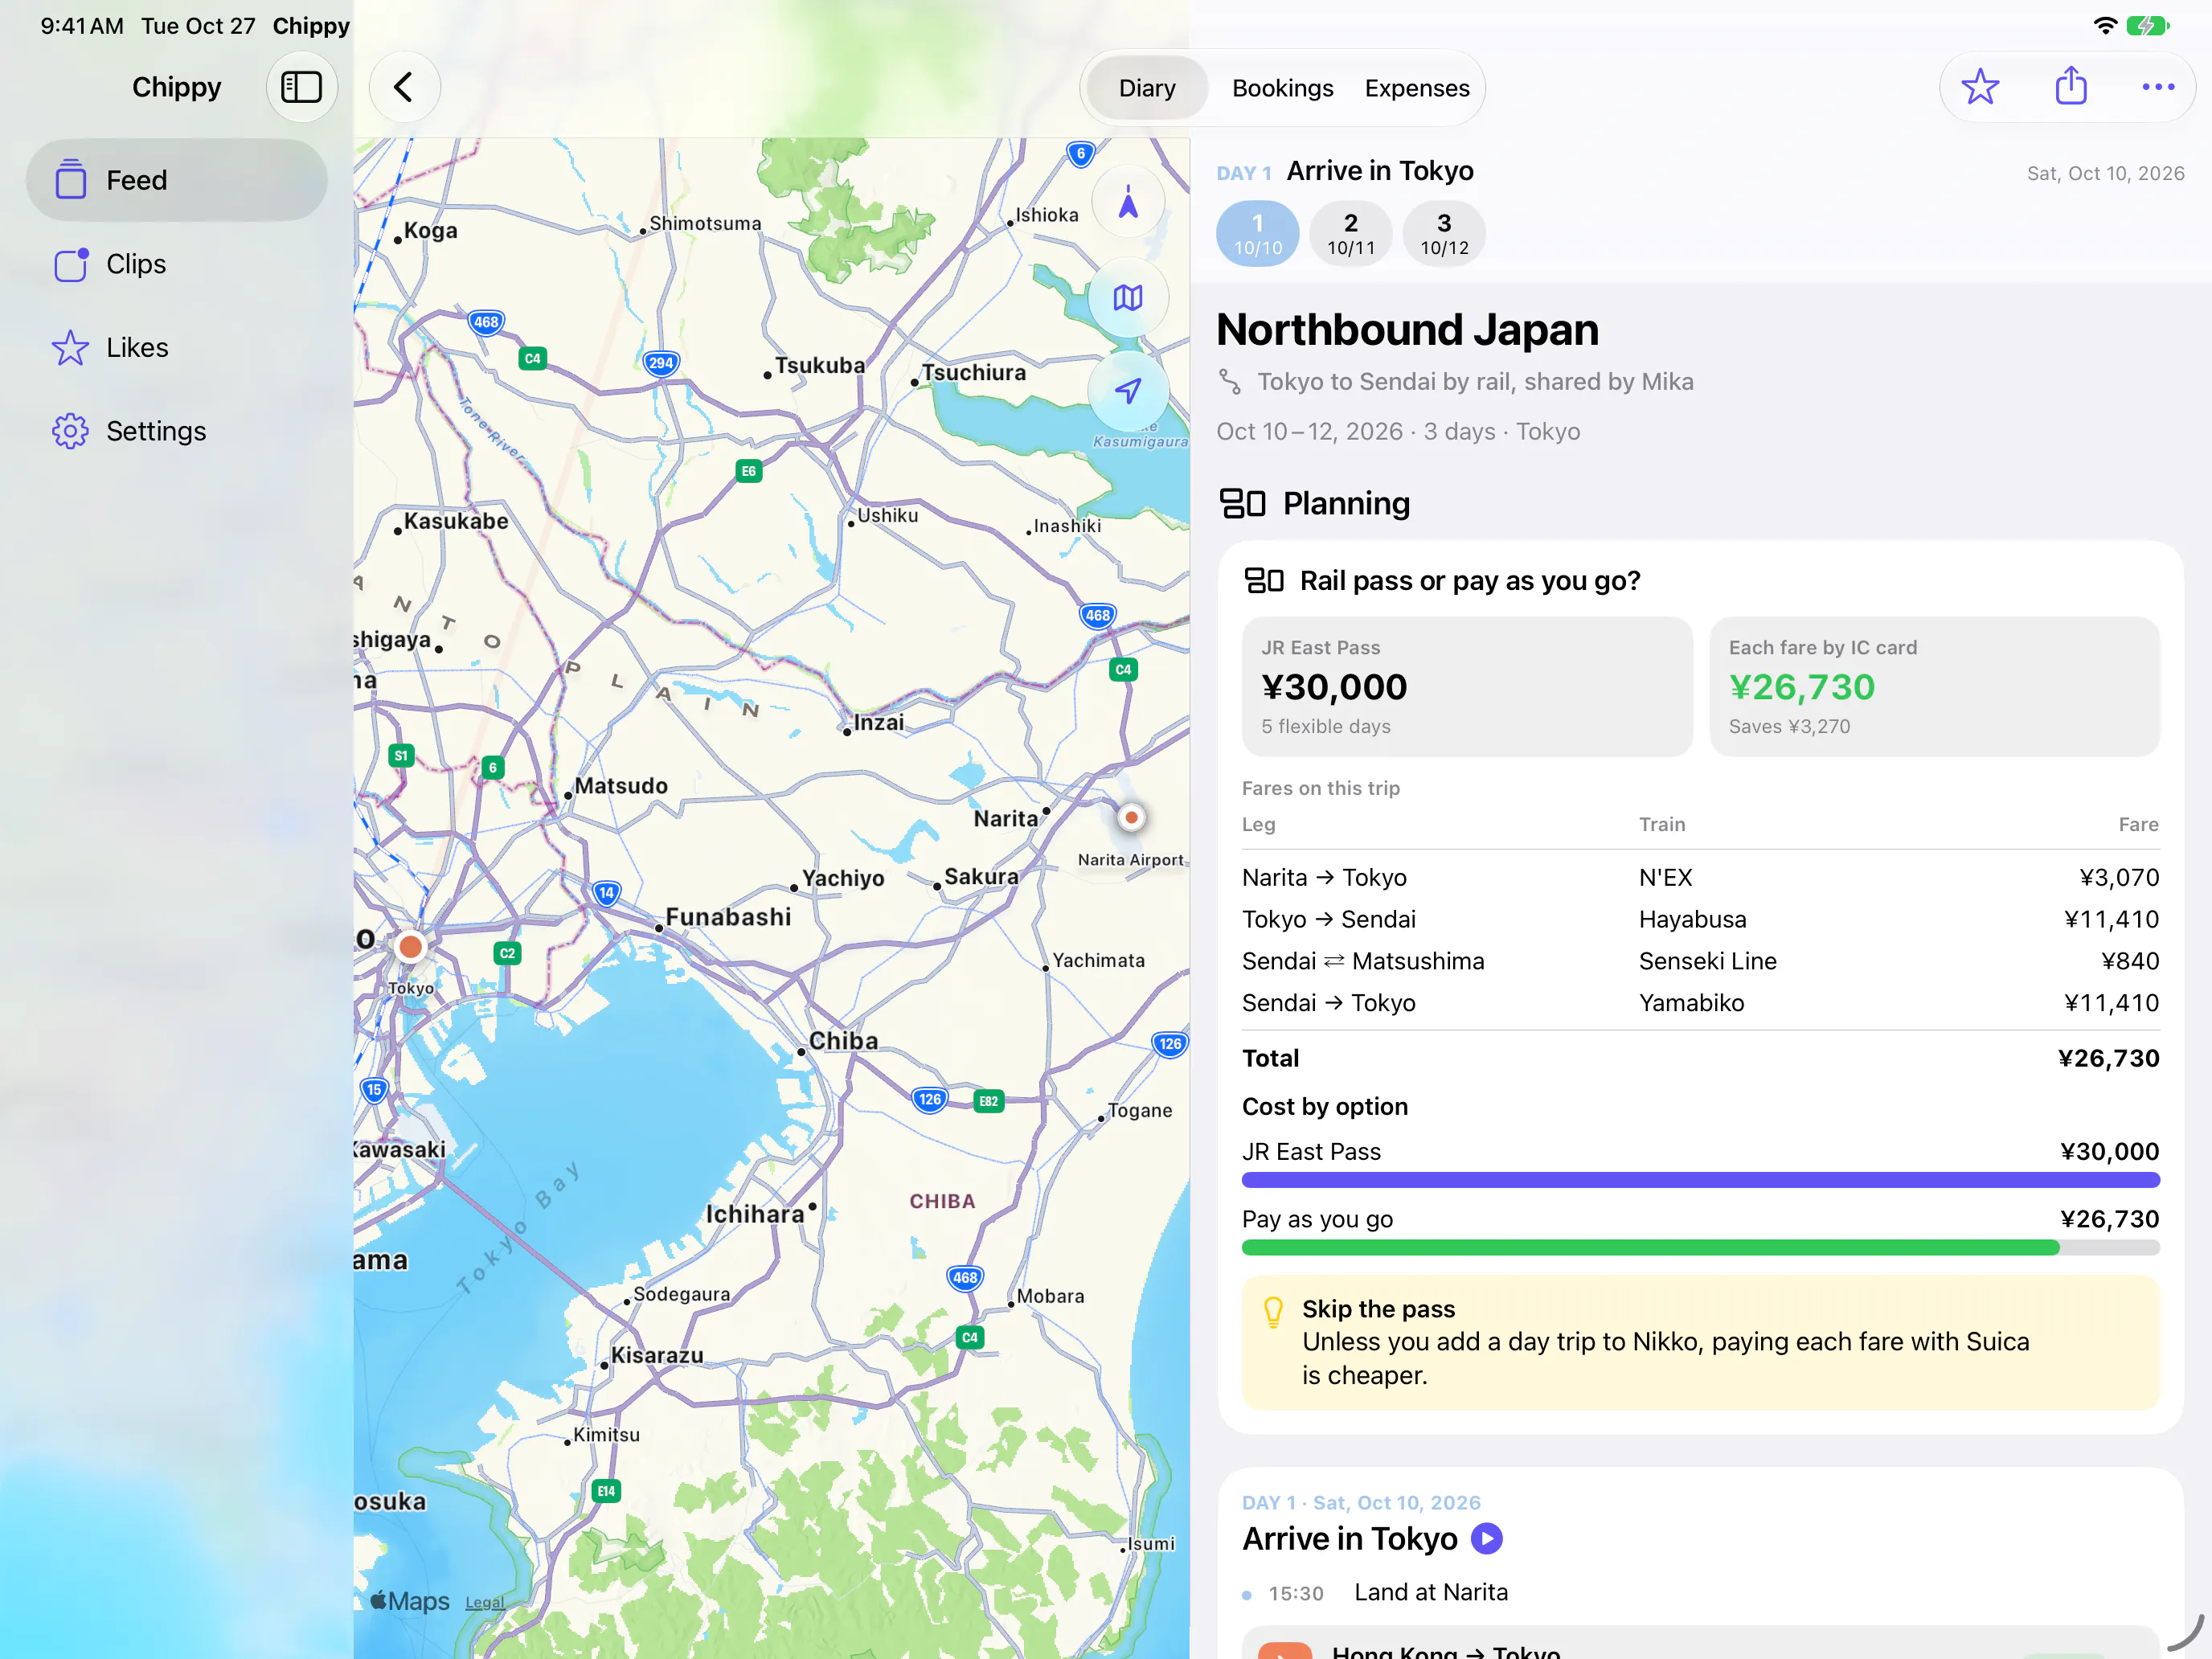
Task: Open Settings in the sidebar
Action: (177, 431)
